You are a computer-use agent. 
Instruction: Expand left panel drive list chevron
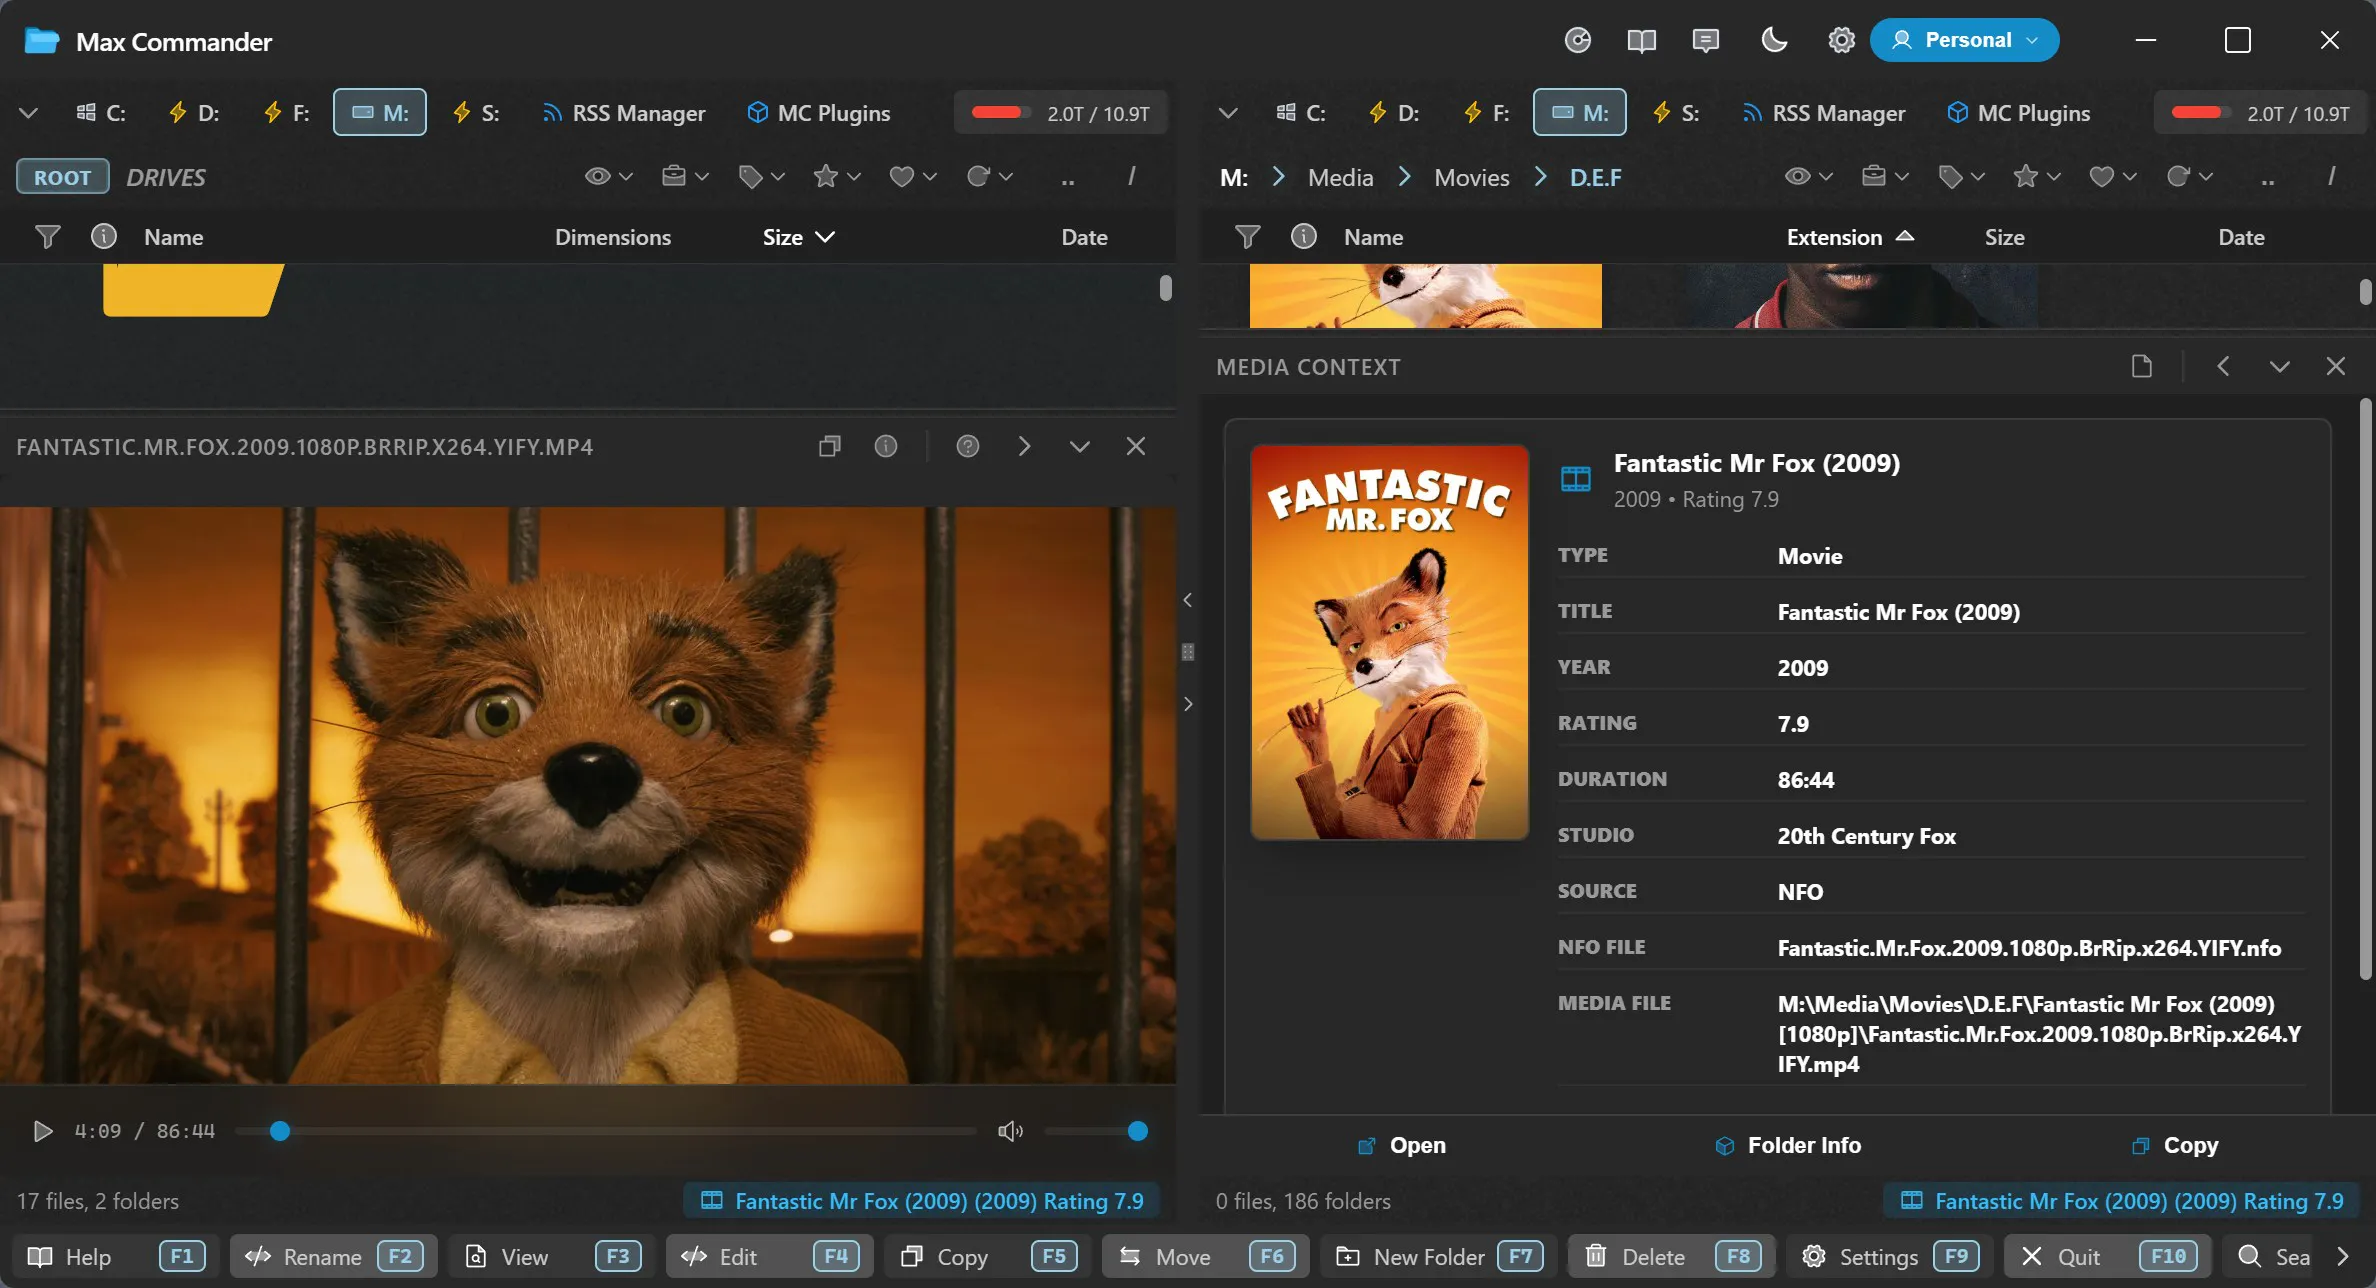pos(28,113)
